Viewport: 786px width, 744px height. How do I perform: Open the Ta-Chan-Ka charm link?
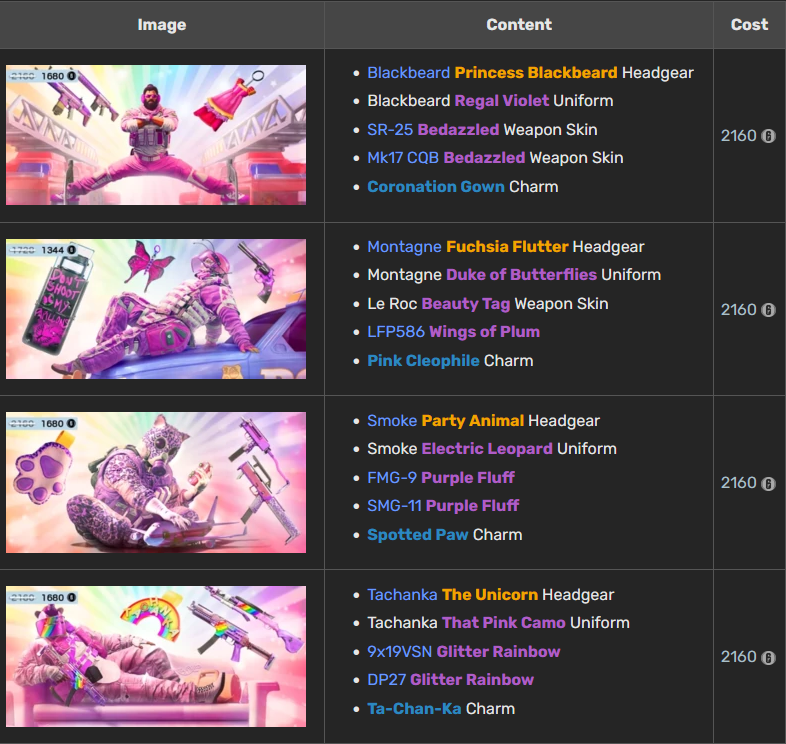click(x=414, y=709)
